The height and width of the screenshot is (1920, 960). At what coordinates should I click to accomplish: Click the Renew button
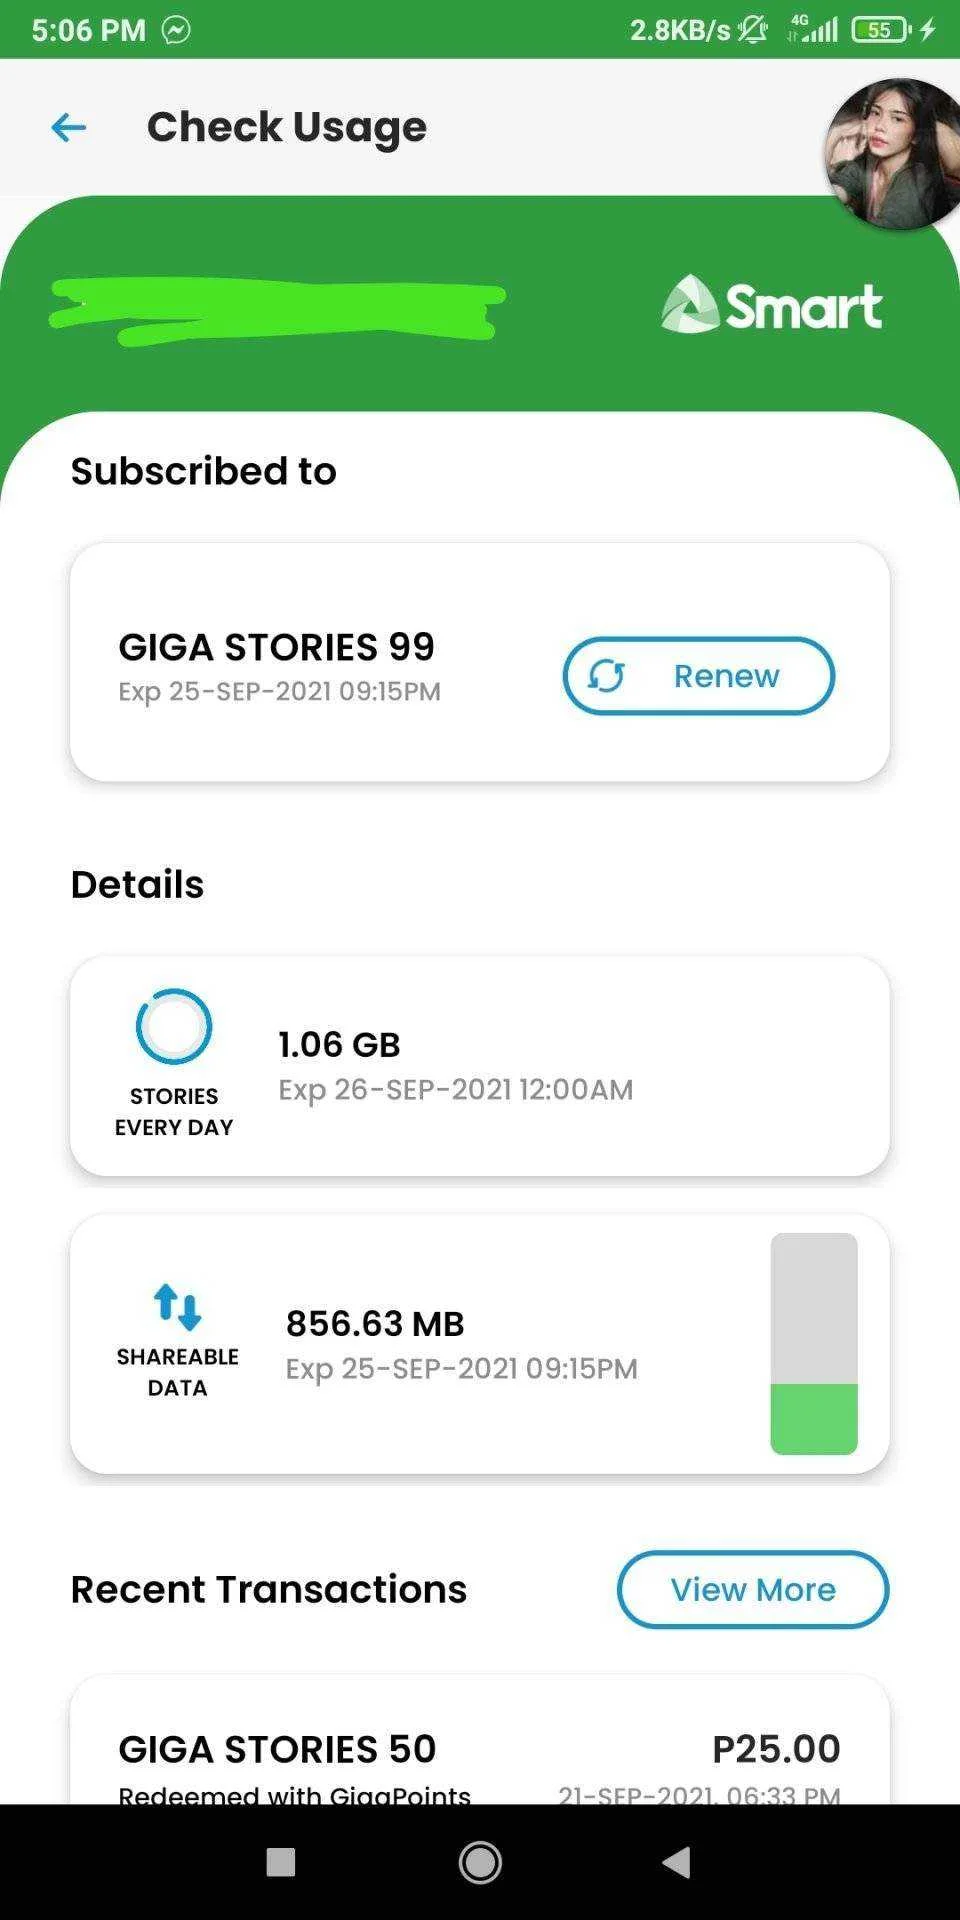pos(698,676)
